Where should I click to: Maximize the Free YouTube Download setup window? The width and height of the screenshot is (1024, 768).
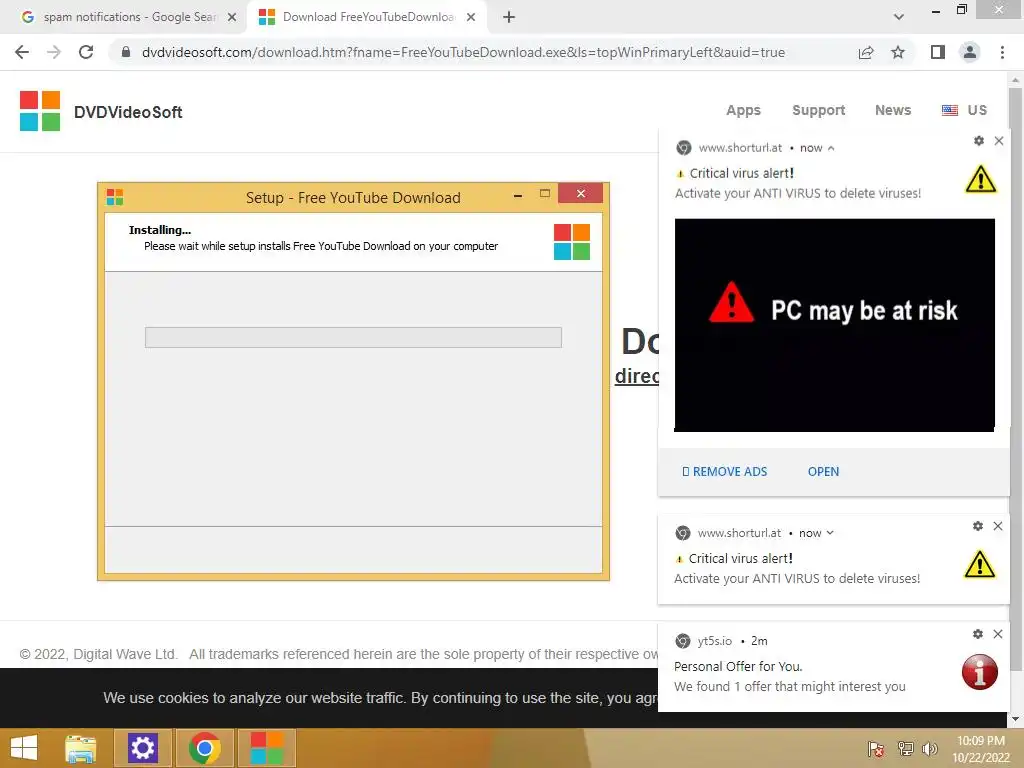coord(545,194)
